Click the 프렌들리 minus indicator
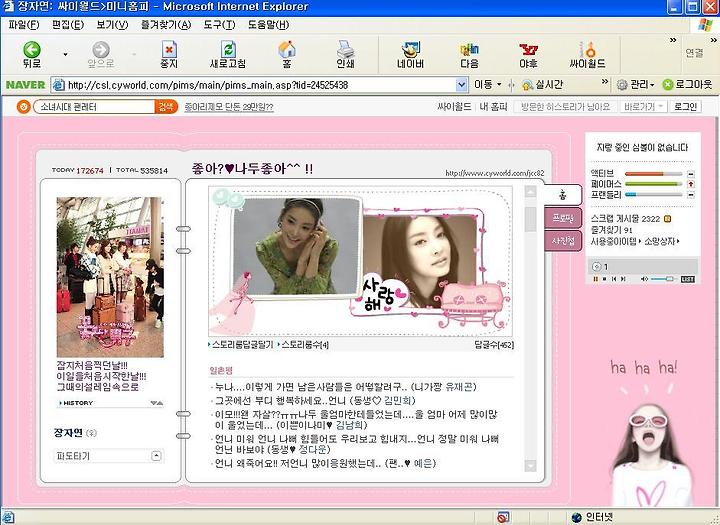720x525 pixels. 691,195
